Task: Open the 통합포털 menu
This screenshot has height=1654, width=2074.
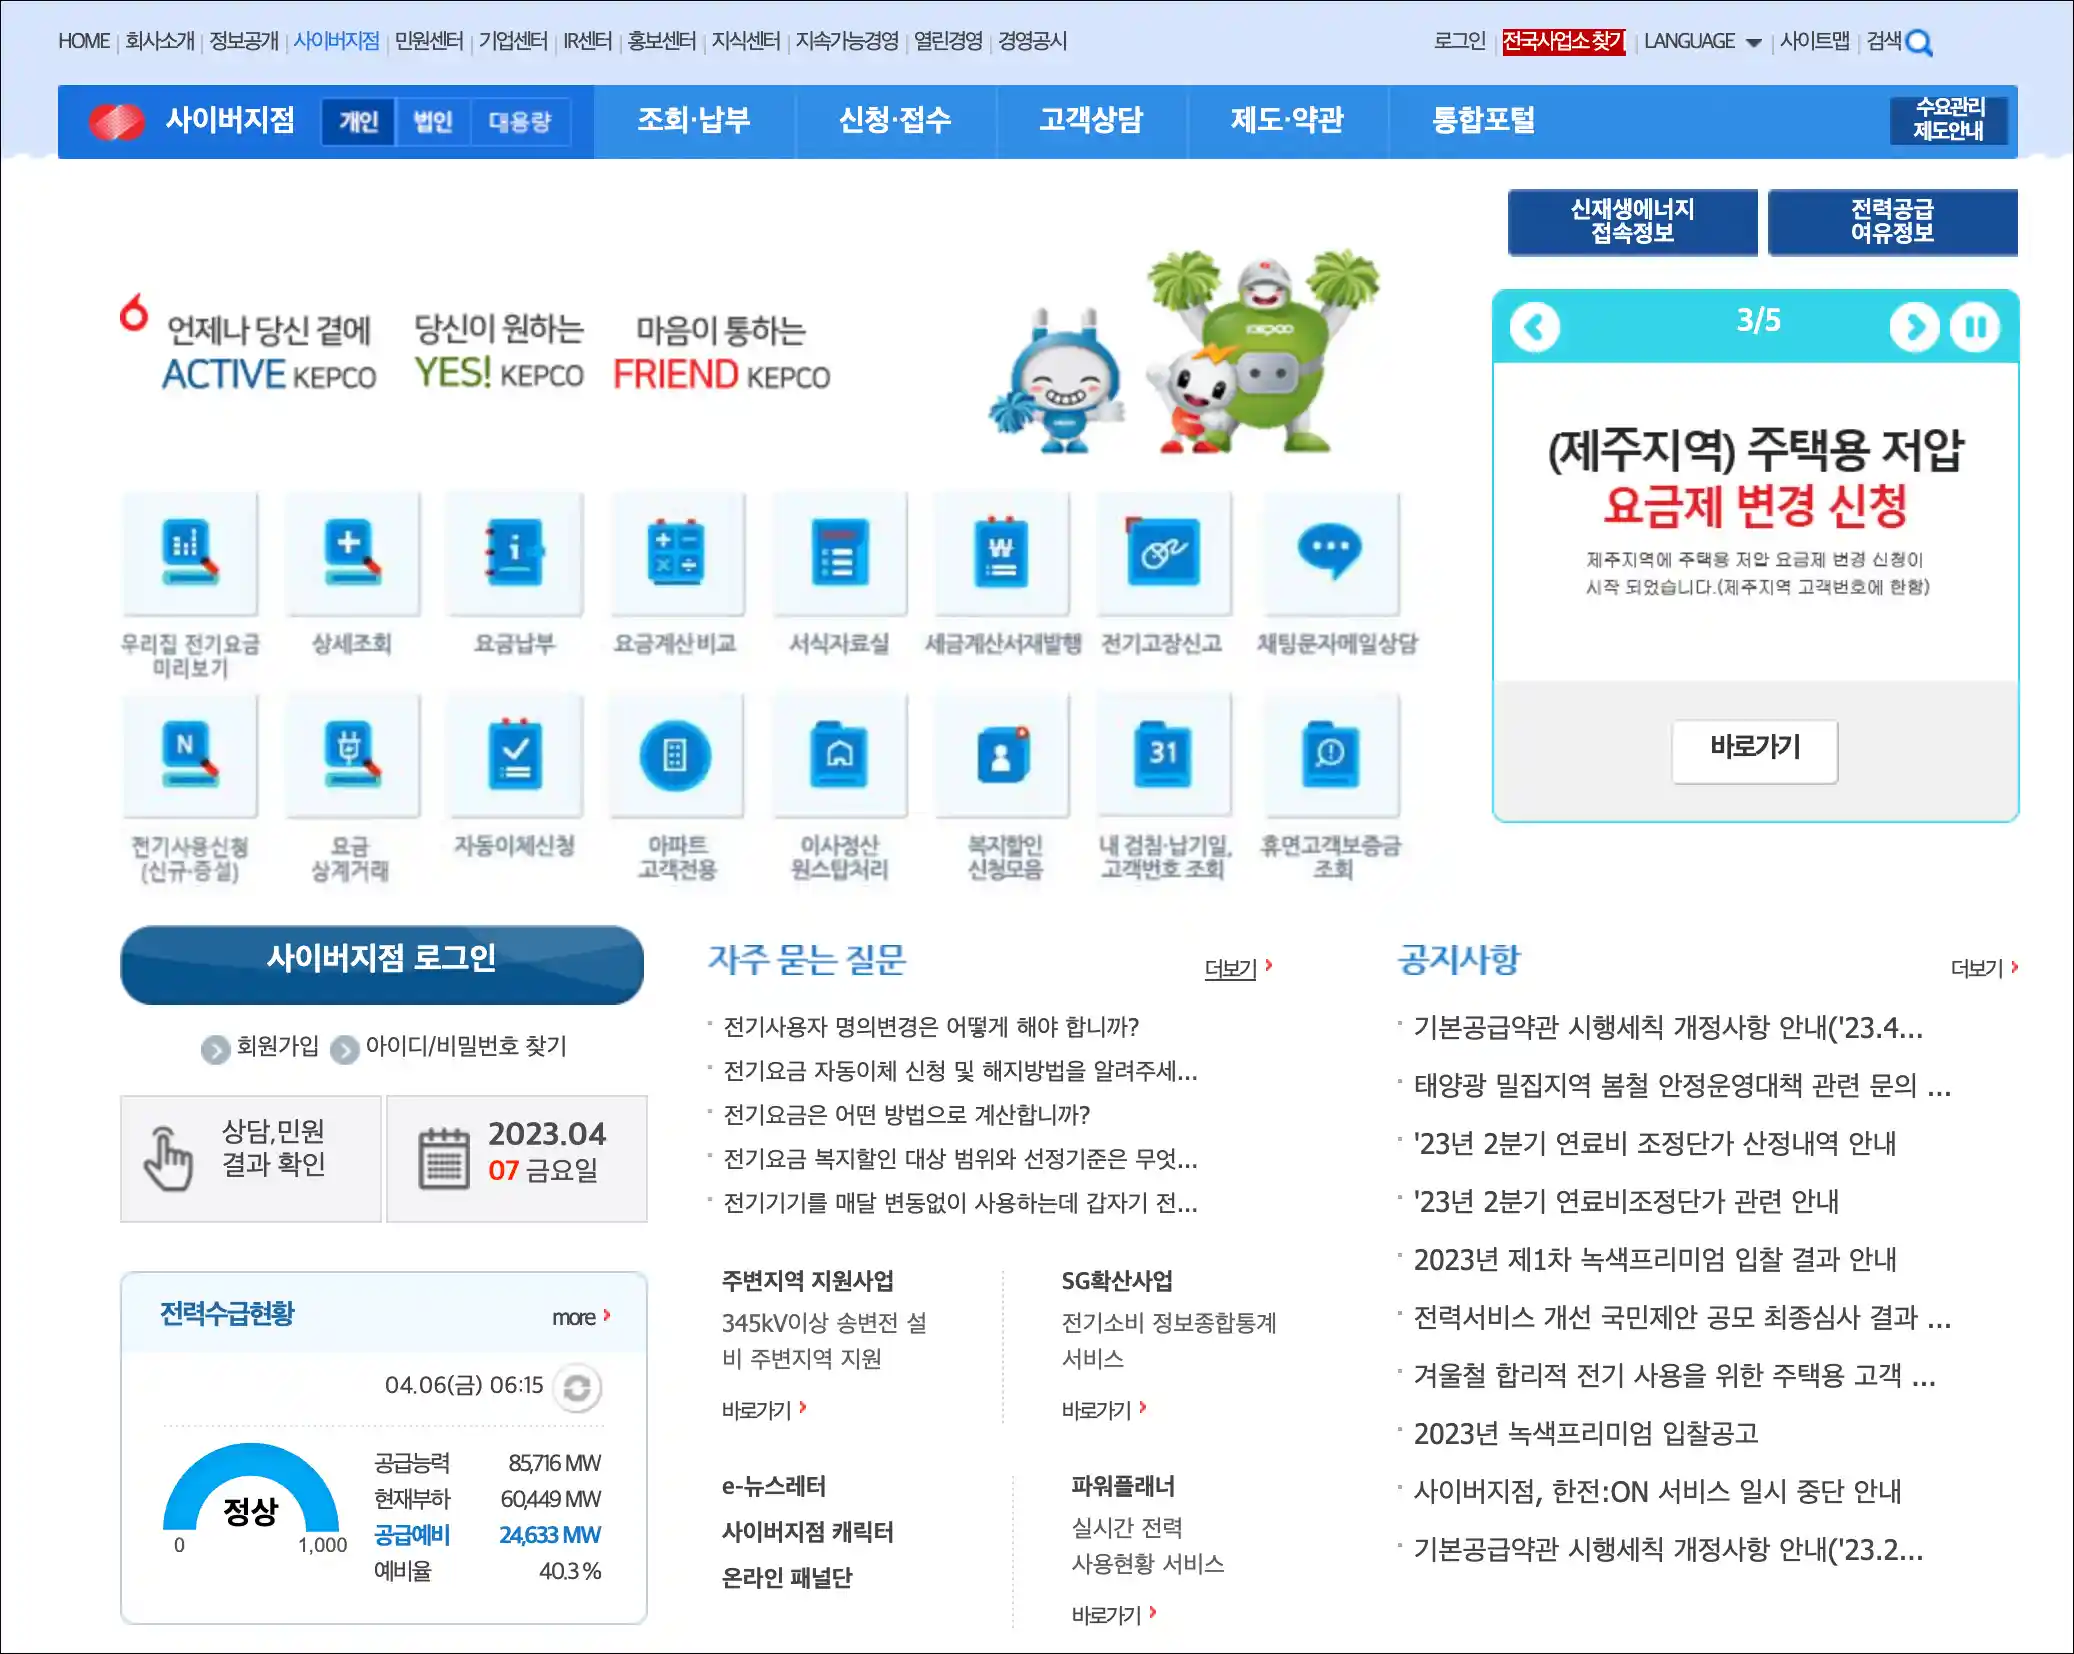Action: coord(1483,120)
